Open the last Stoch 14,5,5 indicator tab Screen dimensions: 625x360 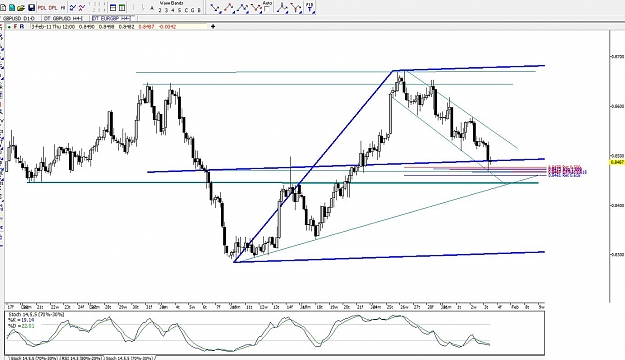pyautogui.click(x=129, y=358)
